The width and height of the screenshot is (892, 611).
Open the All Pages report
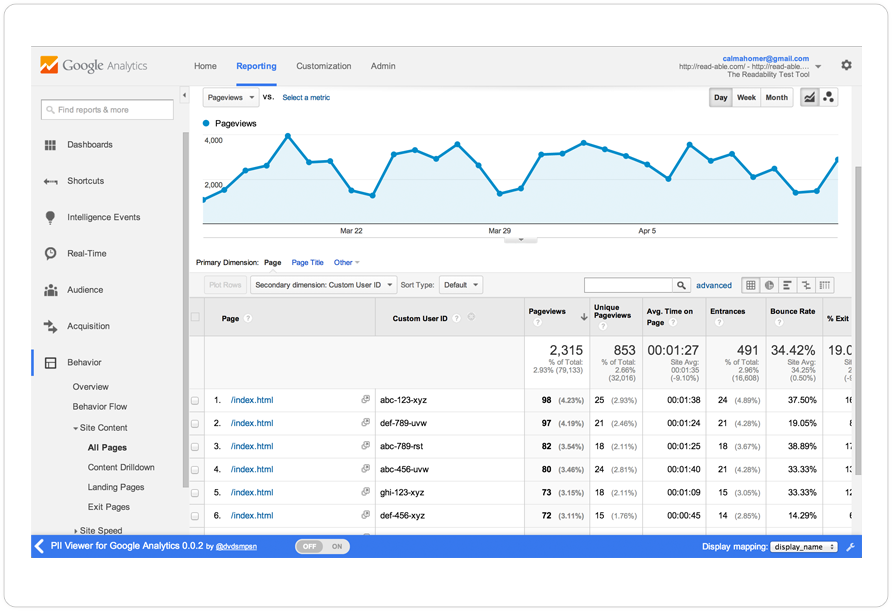pos(107,448)
